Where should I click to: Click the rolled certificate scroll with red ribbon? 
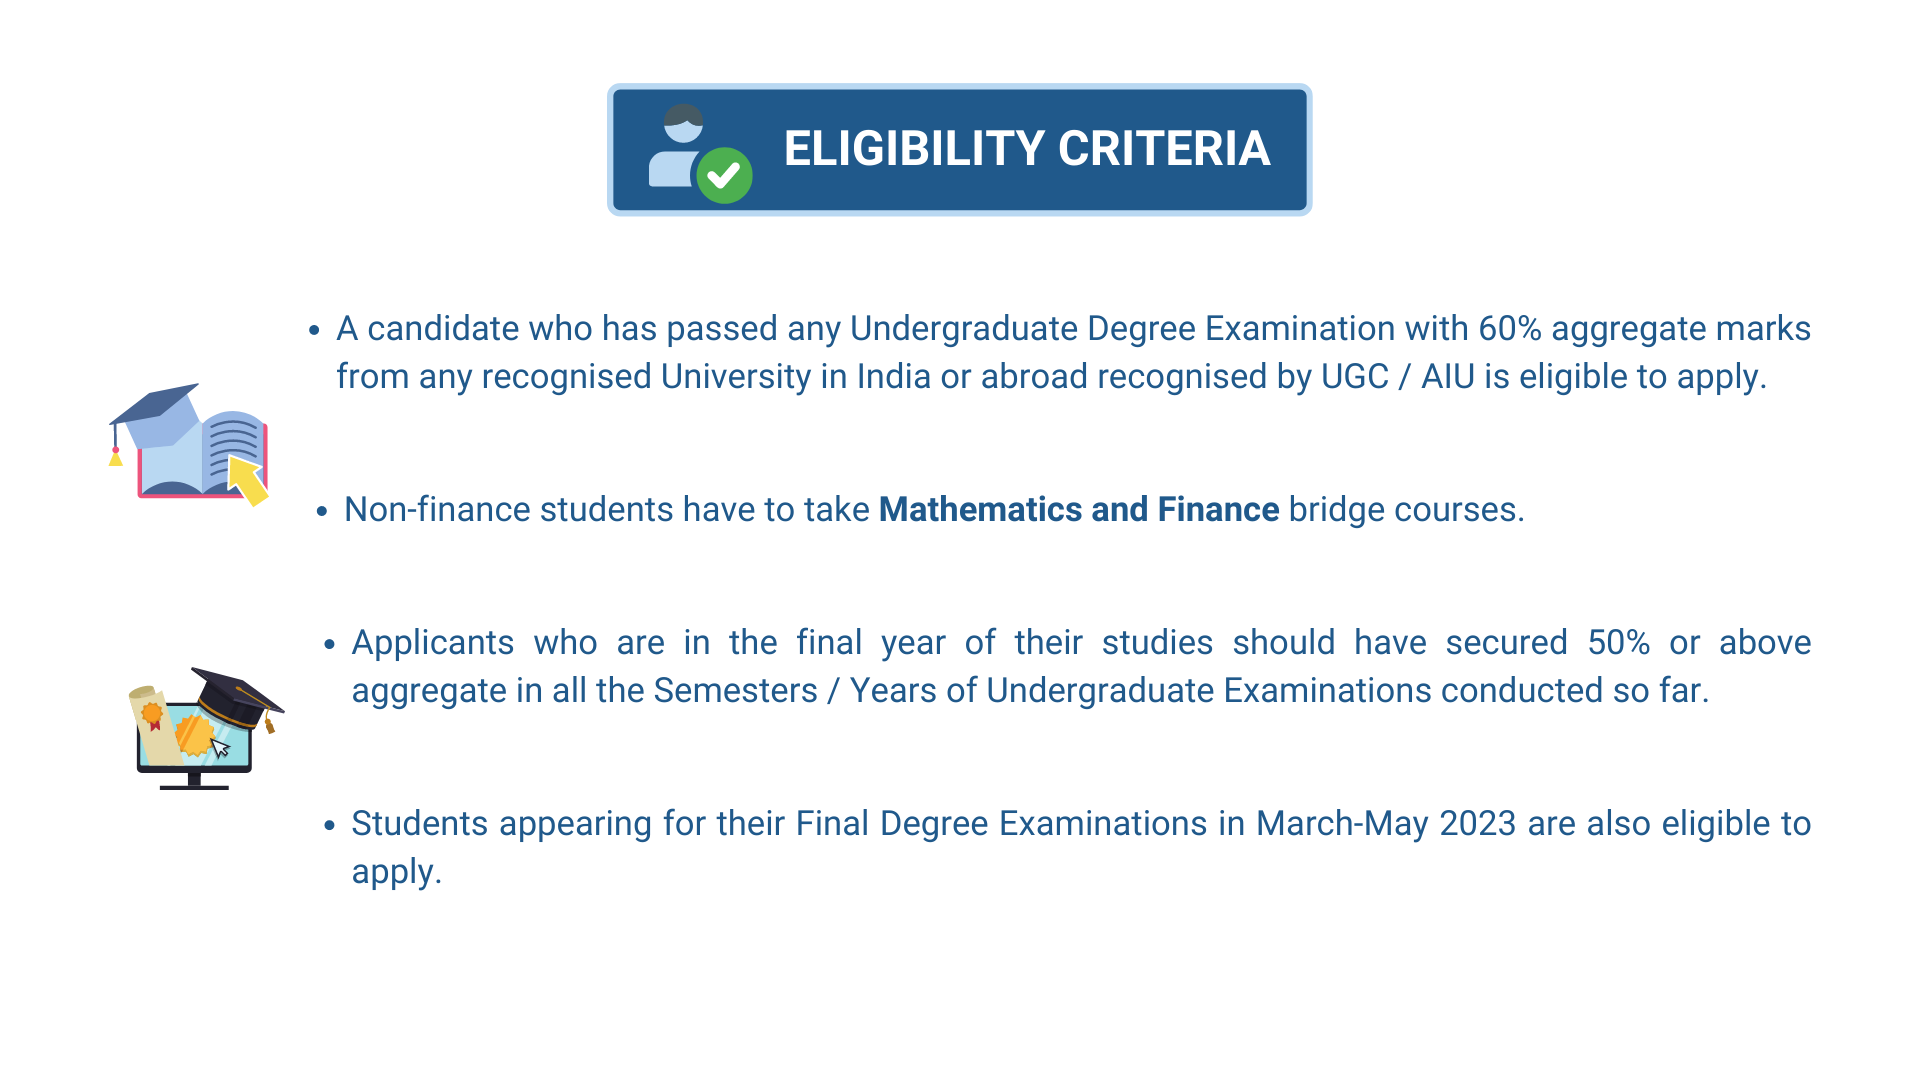[152, 724]
